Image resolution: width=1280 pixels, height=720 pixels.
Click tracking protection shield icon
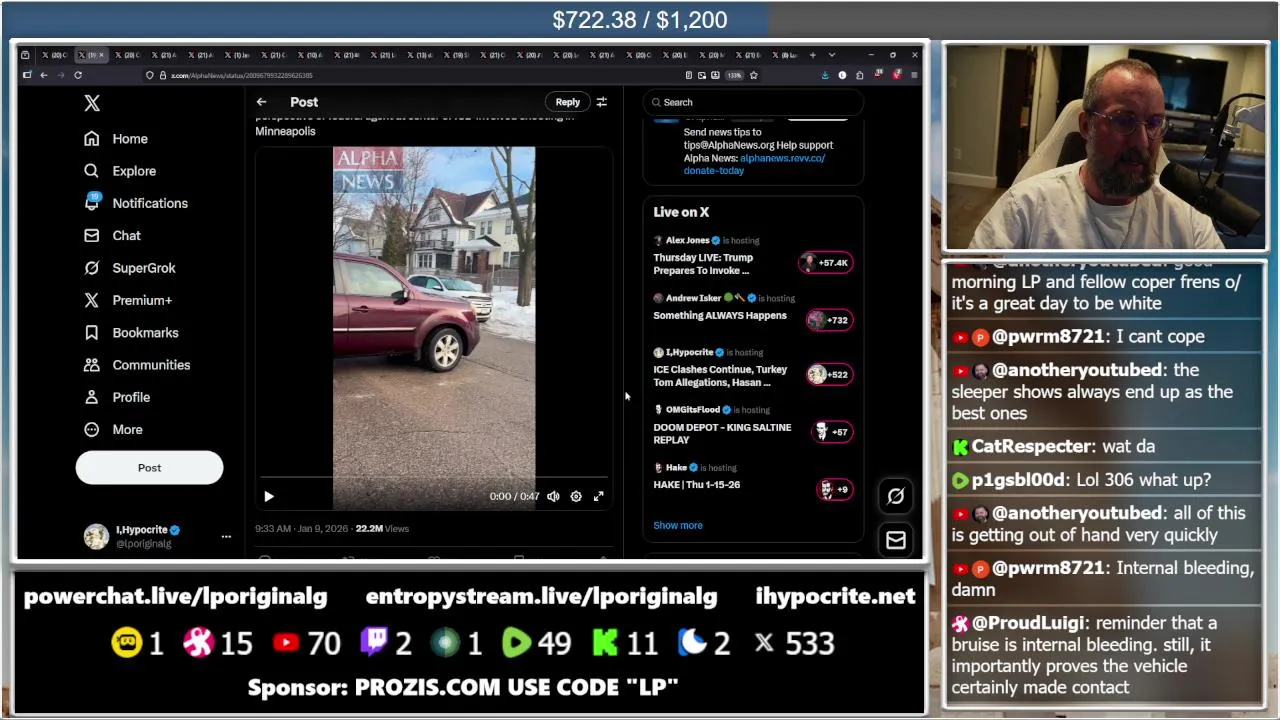click(x=150, y=75)
